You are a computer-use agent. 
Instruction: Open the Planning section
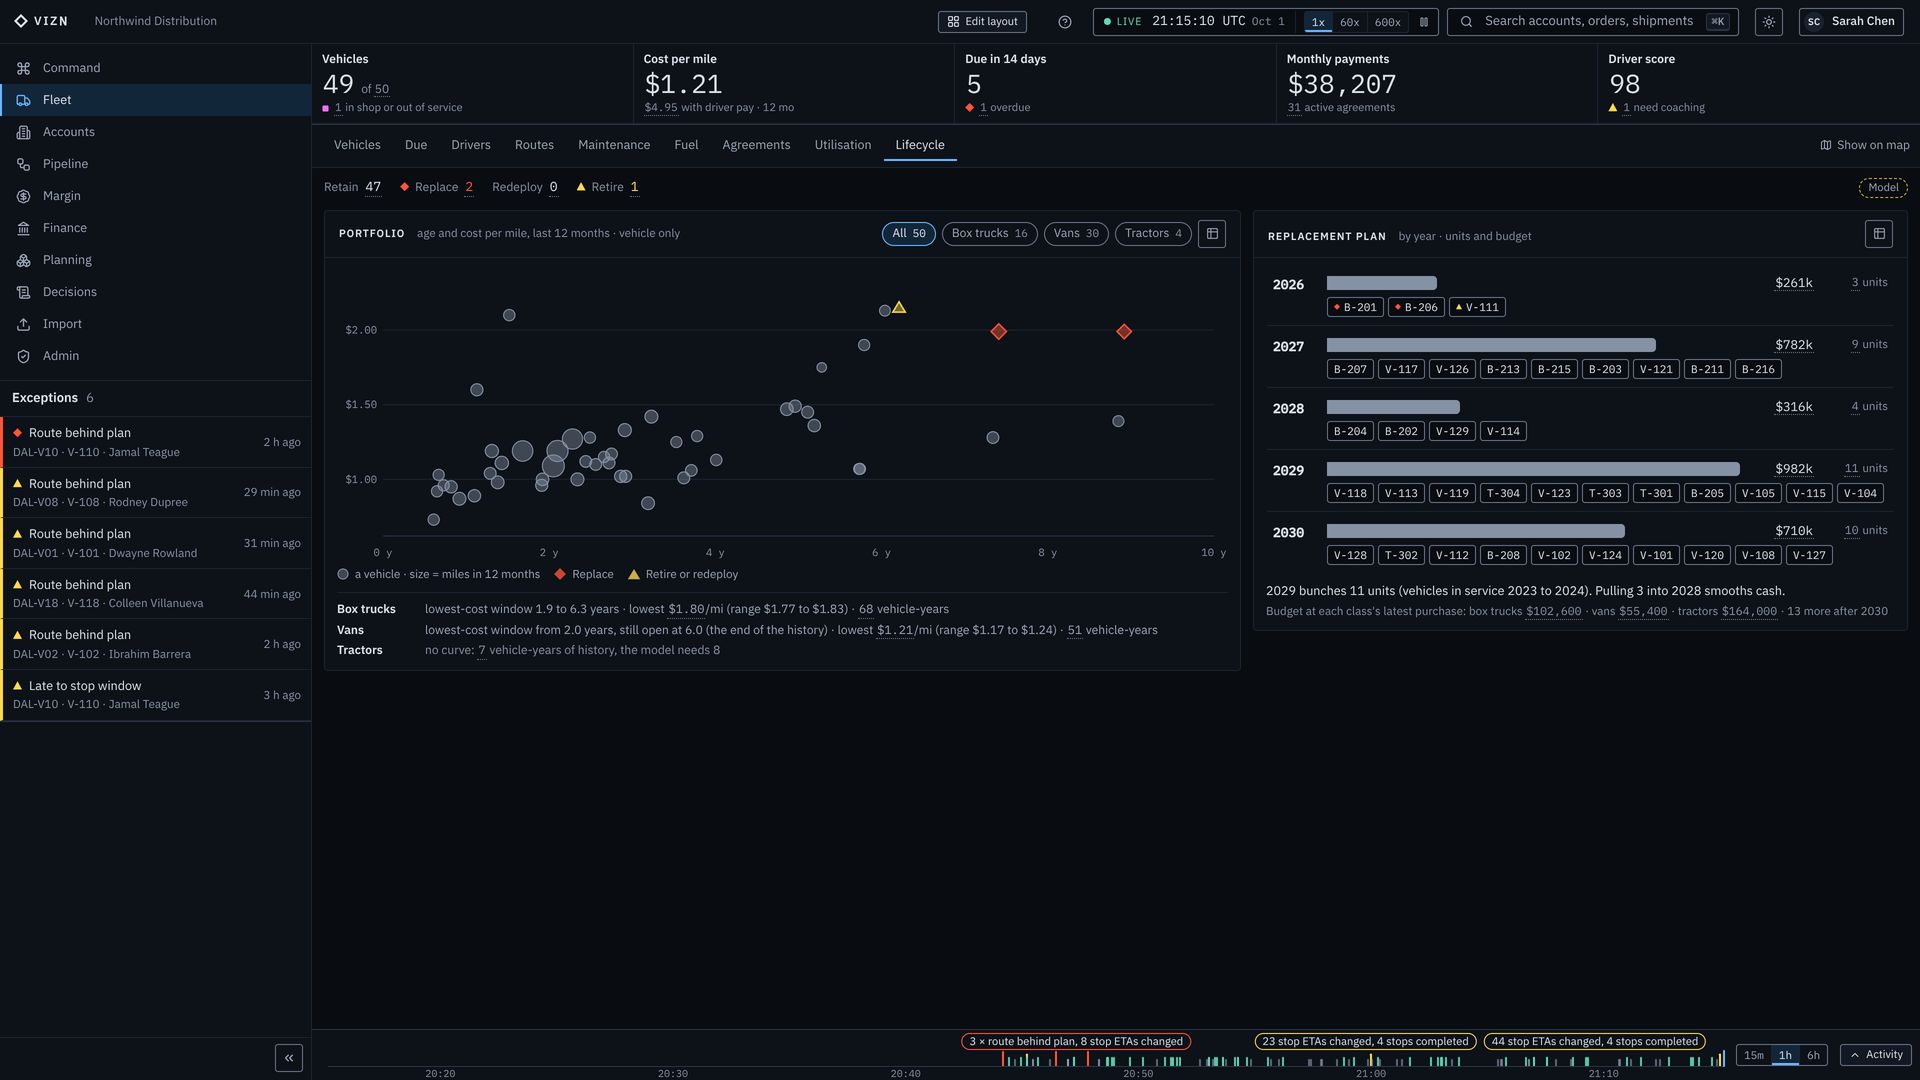[x=155, y=260]
